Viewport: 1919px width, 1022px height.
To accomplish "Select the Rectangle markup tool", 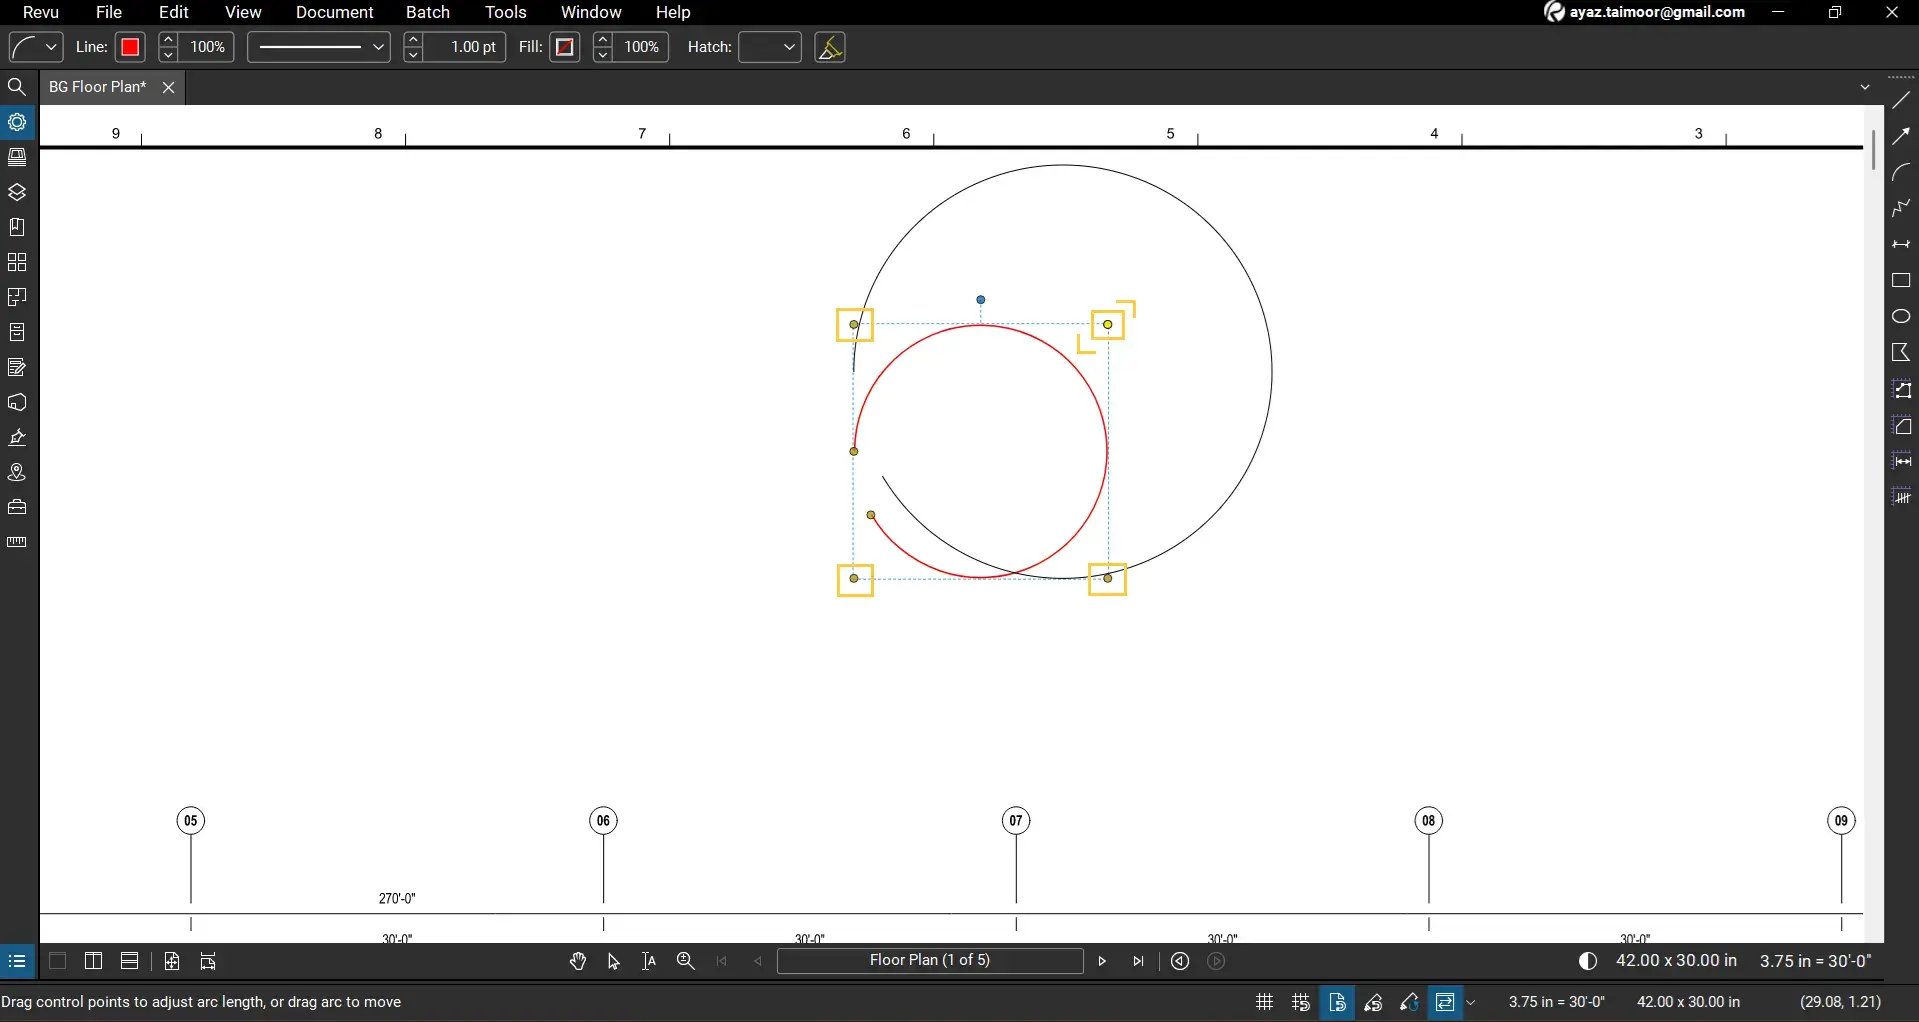I will (1901, 281).
